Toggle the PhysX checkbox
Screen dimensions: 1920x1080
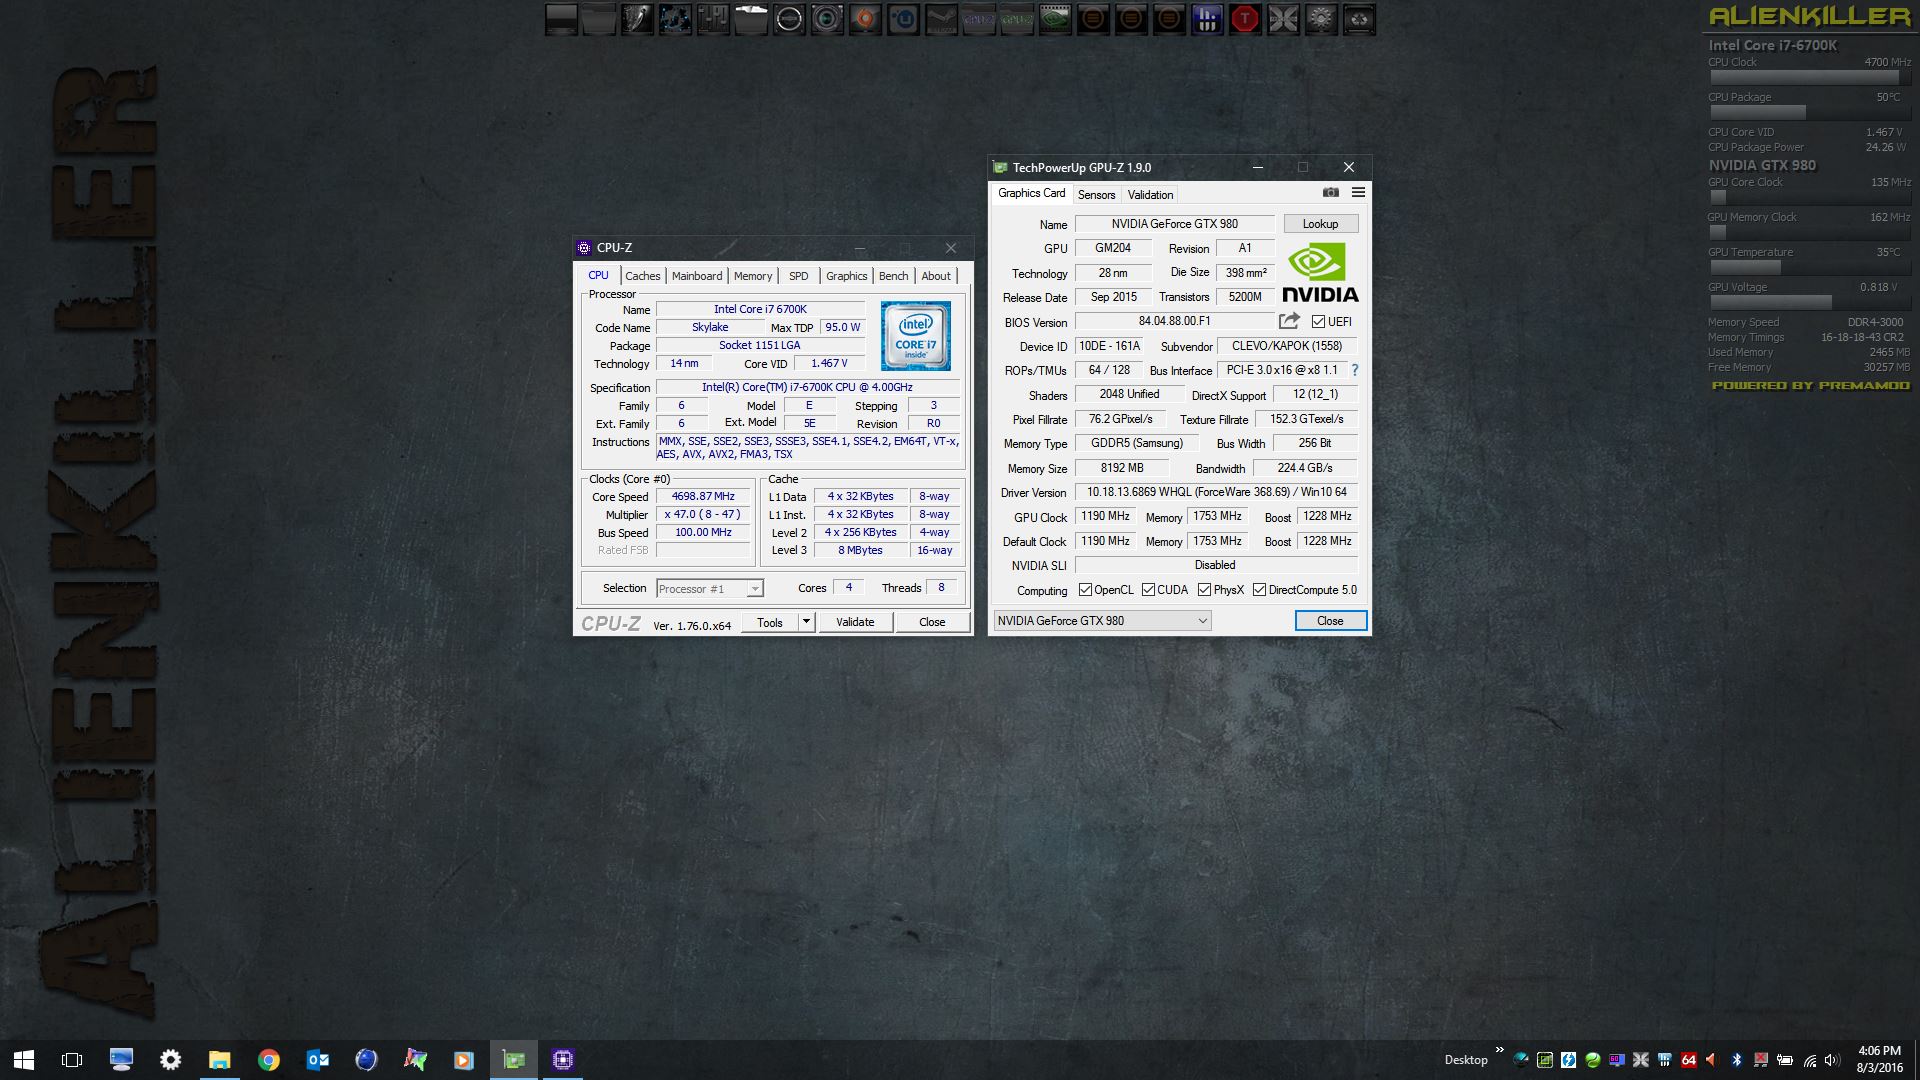(1204, 590)
